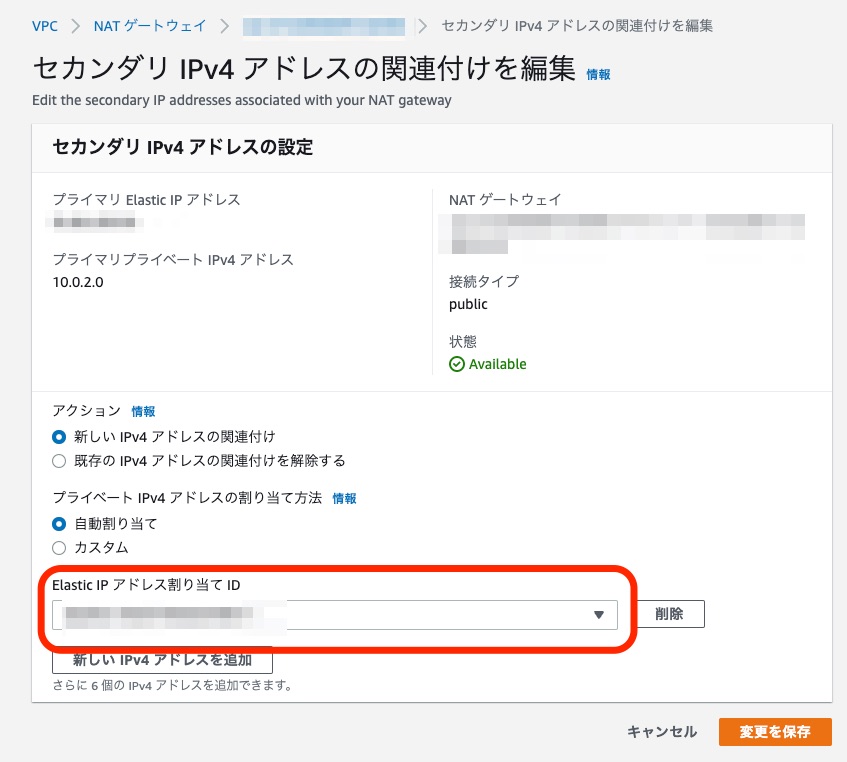Click the キャンセル link

[x=661, y=732]
